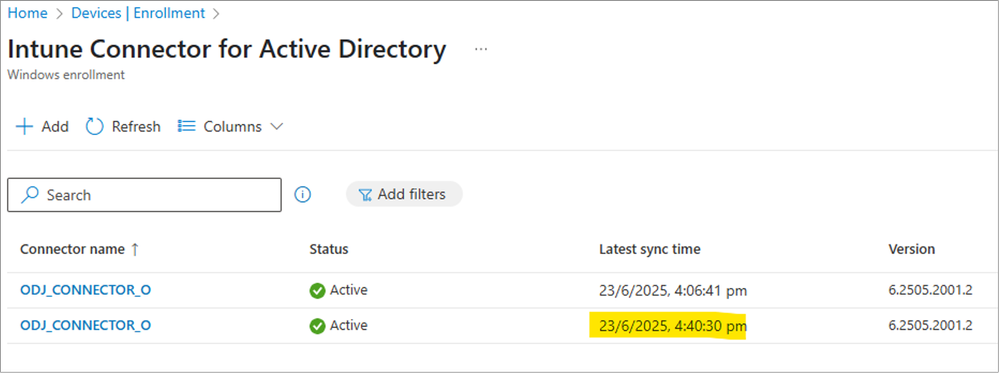Click the Refresh circular arrow icon
This screenshot has height=373, width=999.
pyautogui.click(x=94, y=127)
